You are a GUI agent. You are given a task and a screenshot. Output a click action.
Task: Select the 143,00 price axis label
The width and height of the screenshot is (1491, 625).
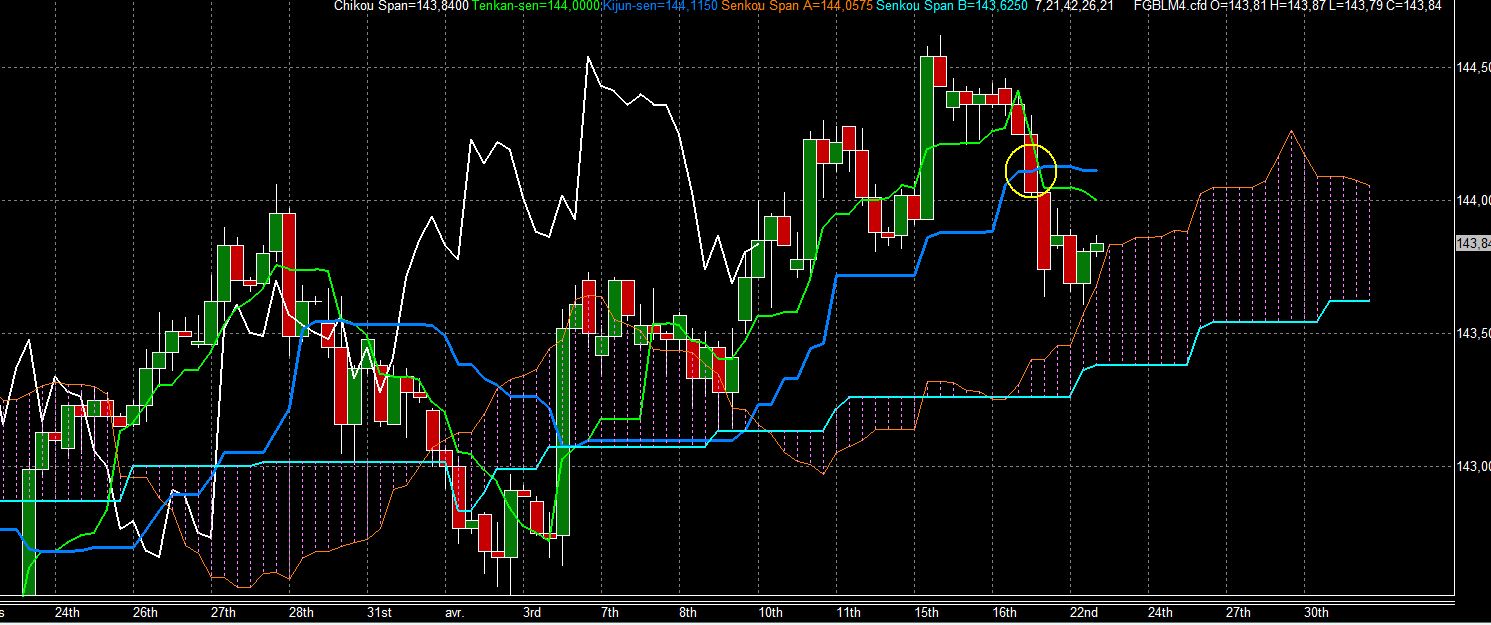[x=1473, y=466]
